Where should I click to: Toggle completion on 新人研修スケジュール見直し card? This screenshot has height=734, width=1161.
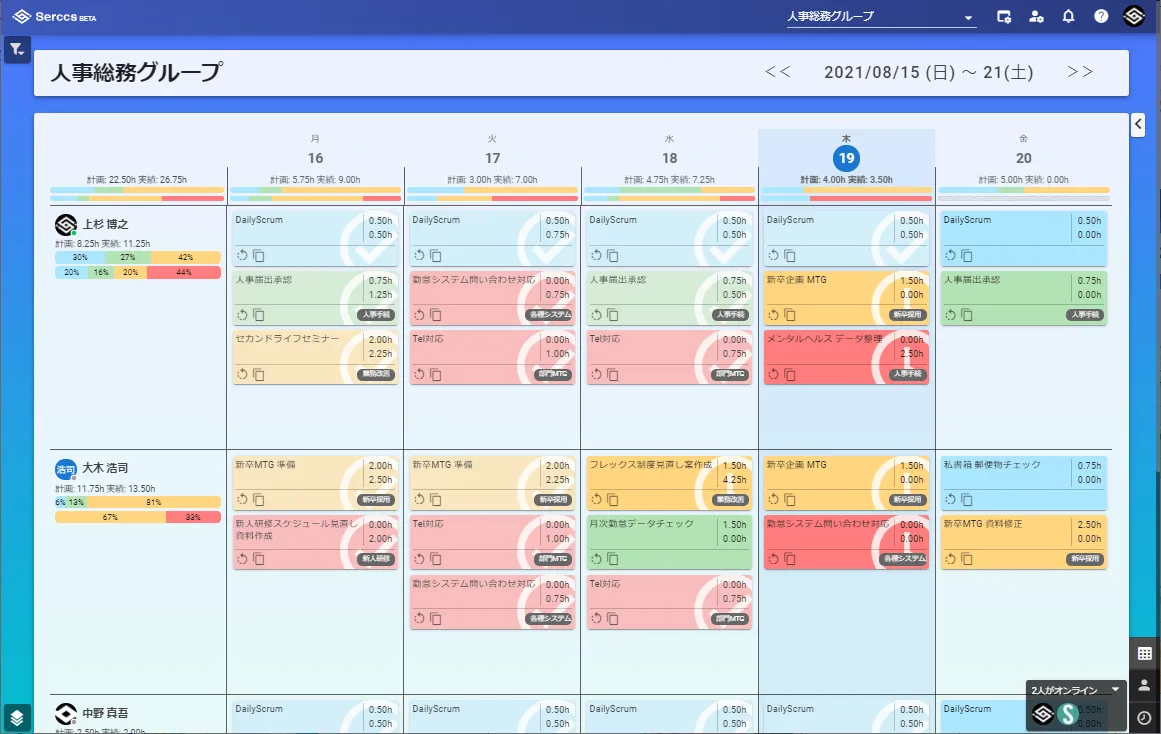point(369,544)
